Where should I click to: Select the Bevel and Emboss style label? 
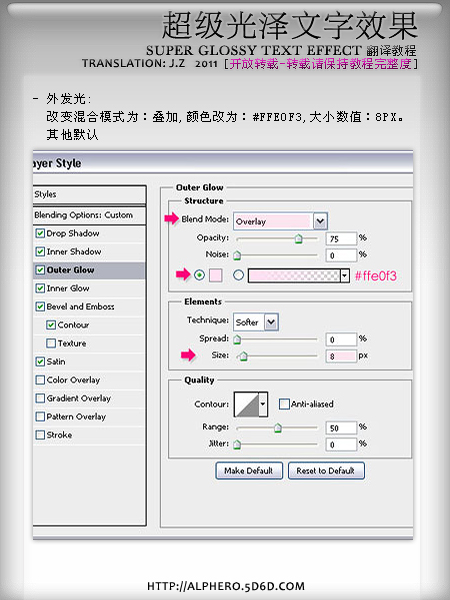80,307
